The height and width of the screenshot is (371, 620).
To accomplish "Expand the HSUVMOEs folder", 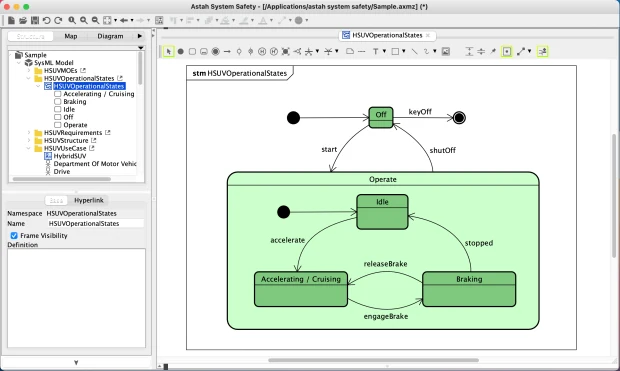I will point(28,70).
